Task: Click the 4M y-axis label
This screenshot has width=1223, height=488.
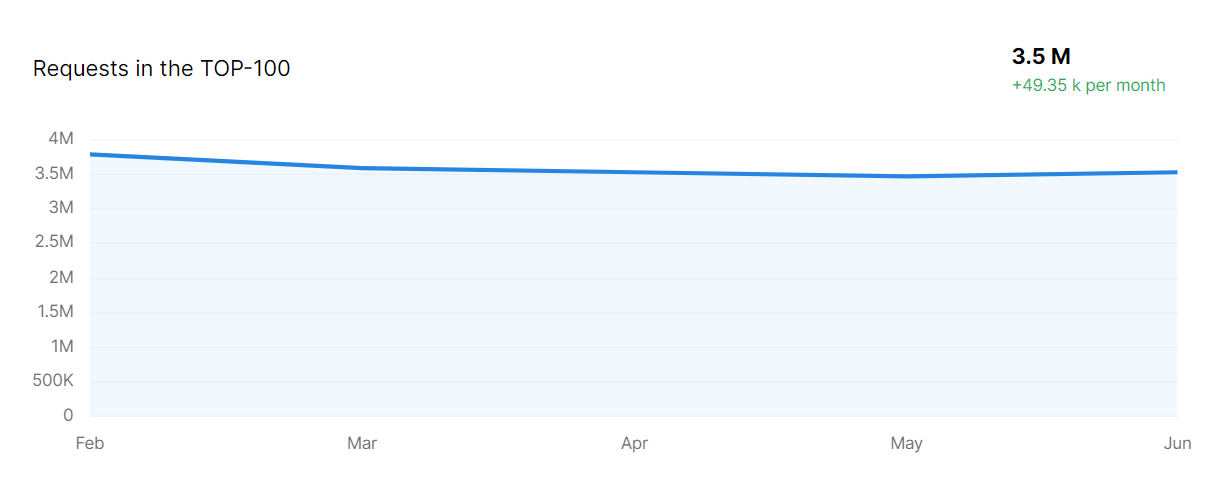Action: [61, 139]
